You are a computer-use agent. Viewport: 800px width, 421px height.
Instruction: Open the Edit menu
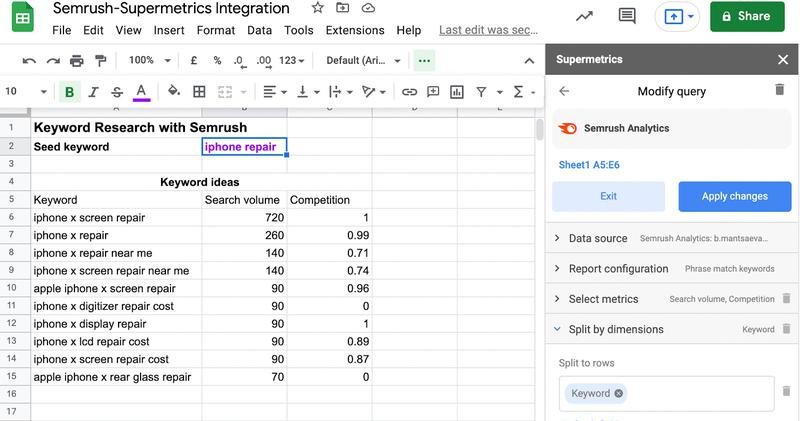click(93, 31)
